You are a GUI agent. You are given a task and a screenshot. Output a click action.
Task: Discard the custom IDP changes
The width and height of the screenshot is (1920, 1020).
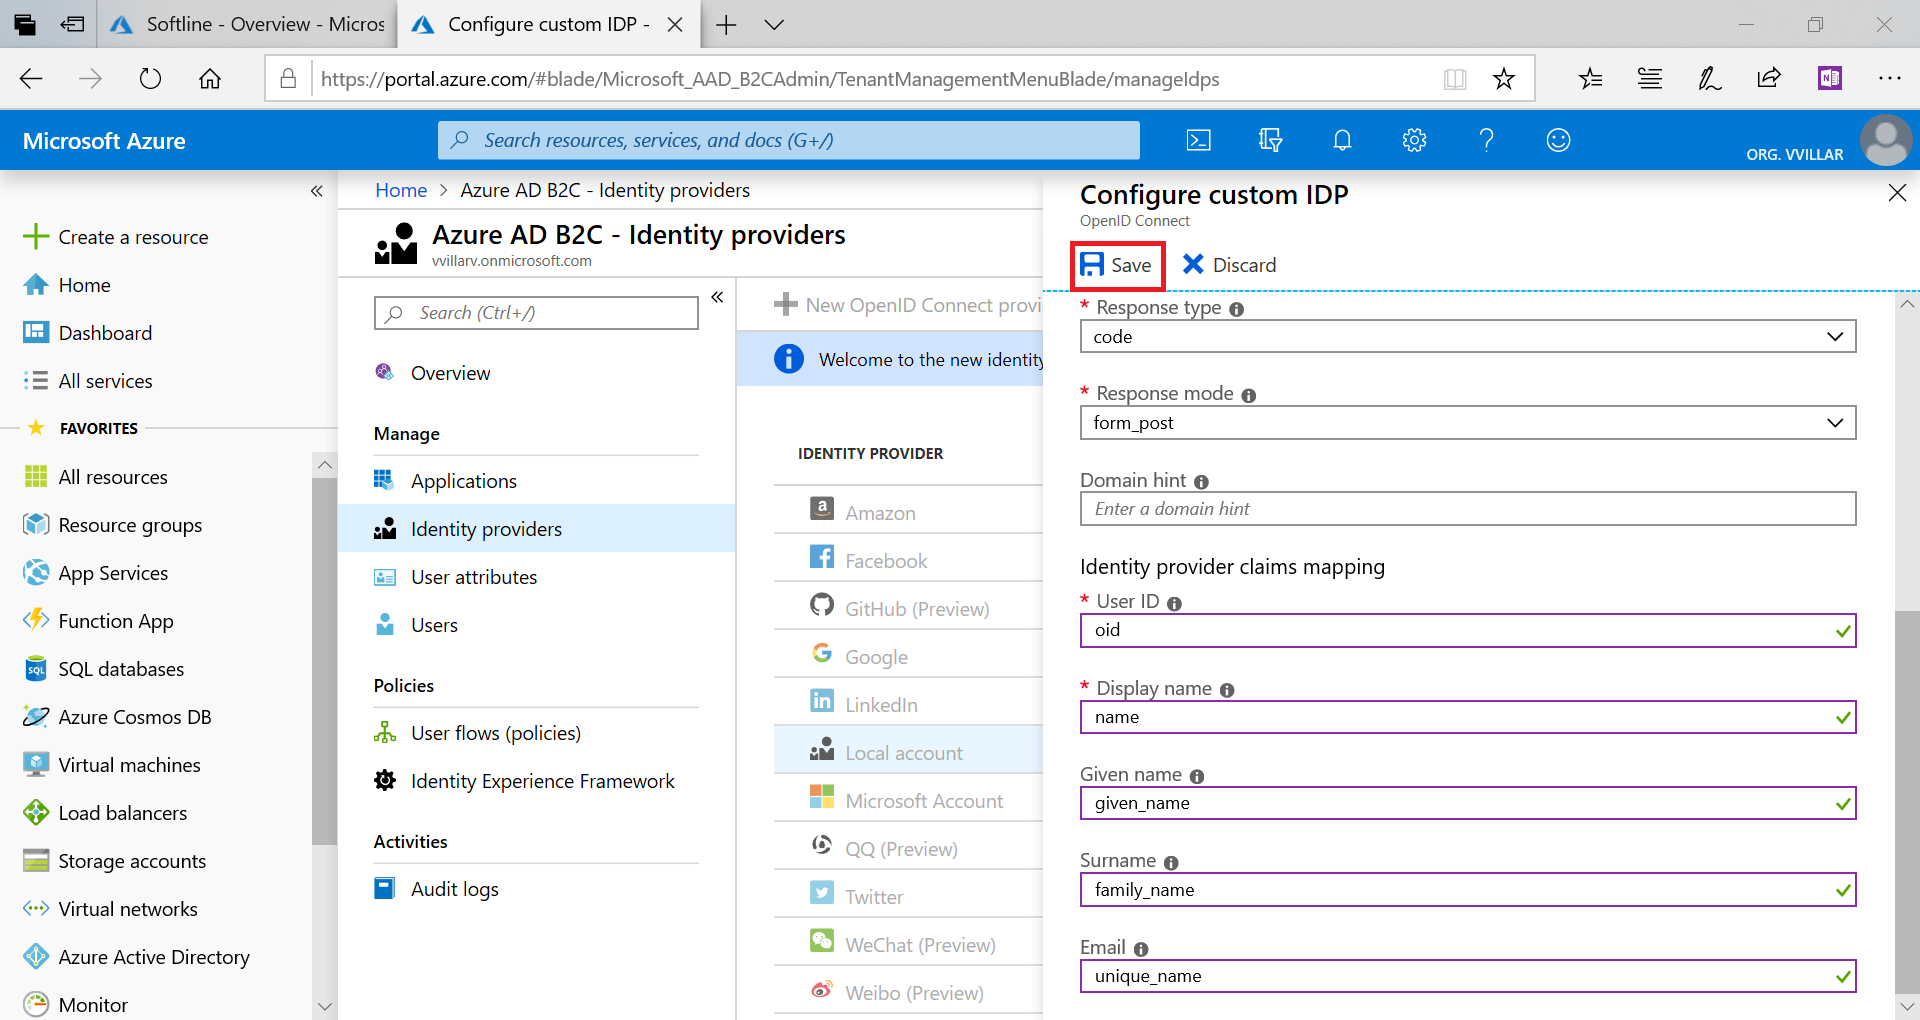click(1228, 265)
